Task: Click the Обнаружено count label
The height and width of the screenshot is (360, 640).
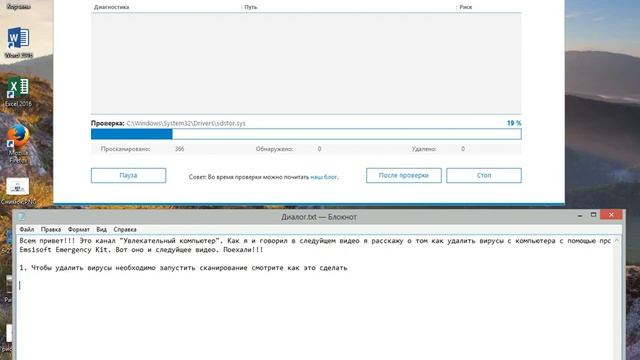Action: [274, 149]
